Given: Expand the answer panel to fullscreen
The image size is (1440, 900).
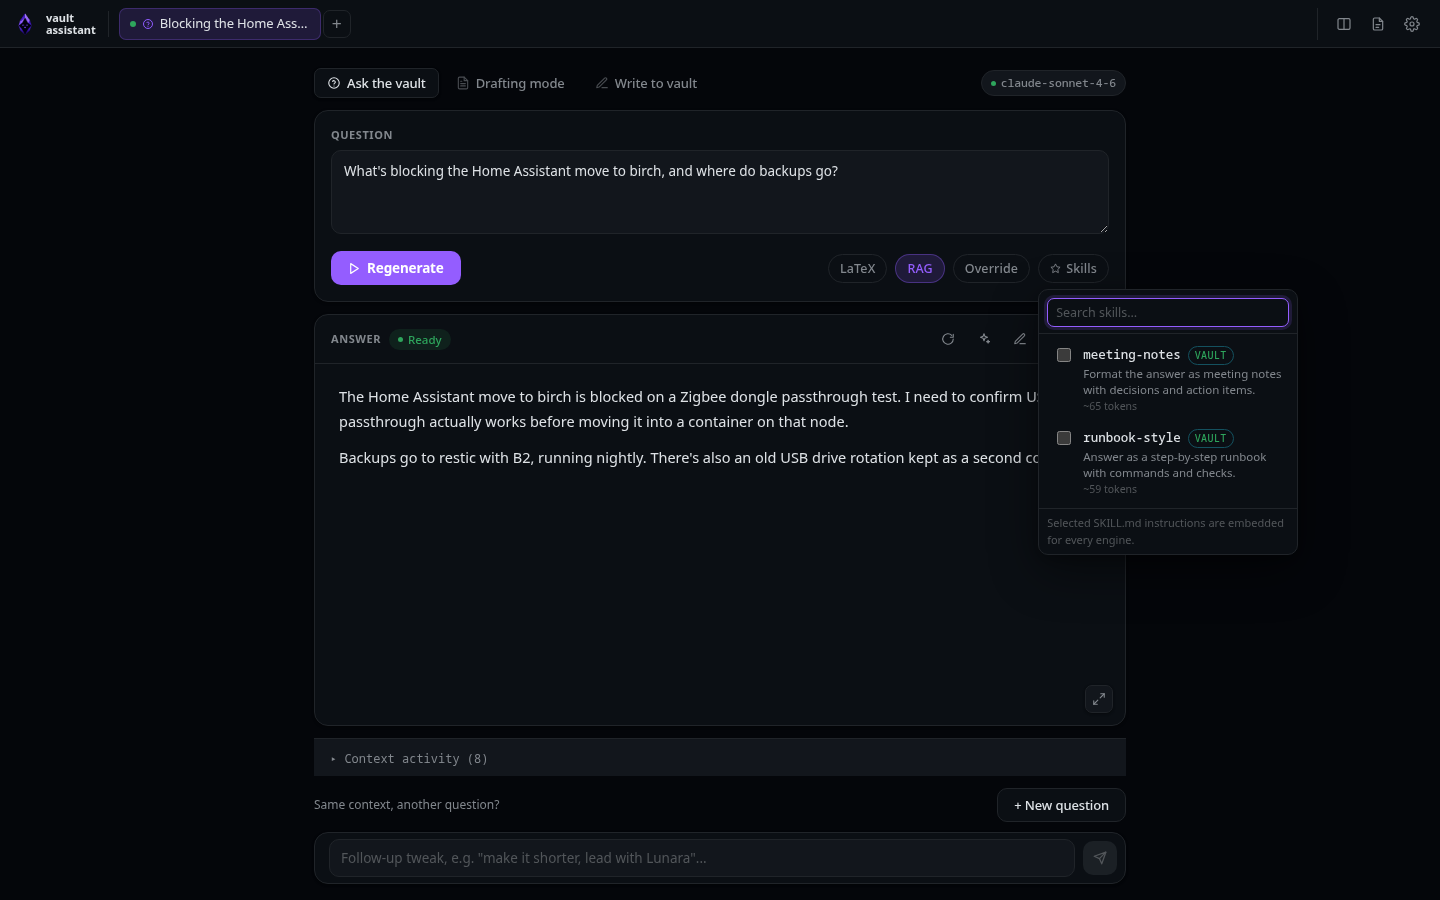Looking at the screenshot, I should 1099,699.
